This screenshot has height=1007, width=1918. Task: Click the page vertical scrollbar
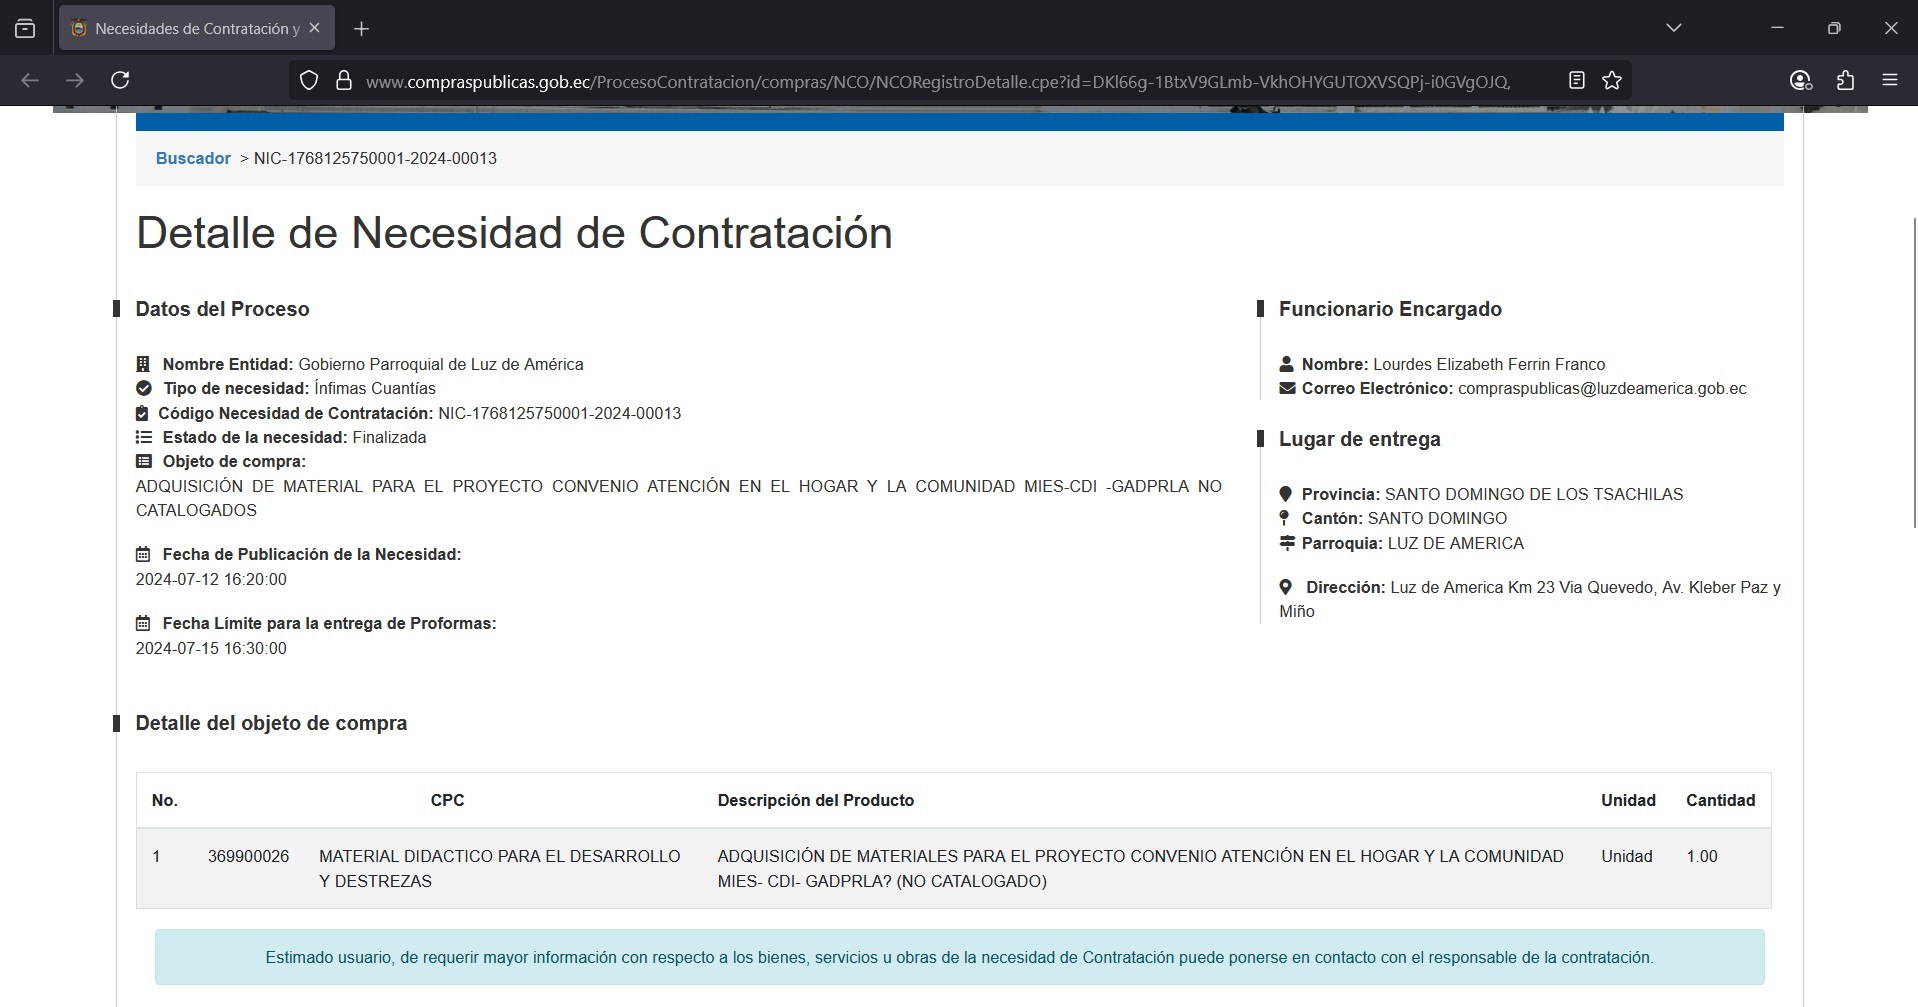(1914, 372)
